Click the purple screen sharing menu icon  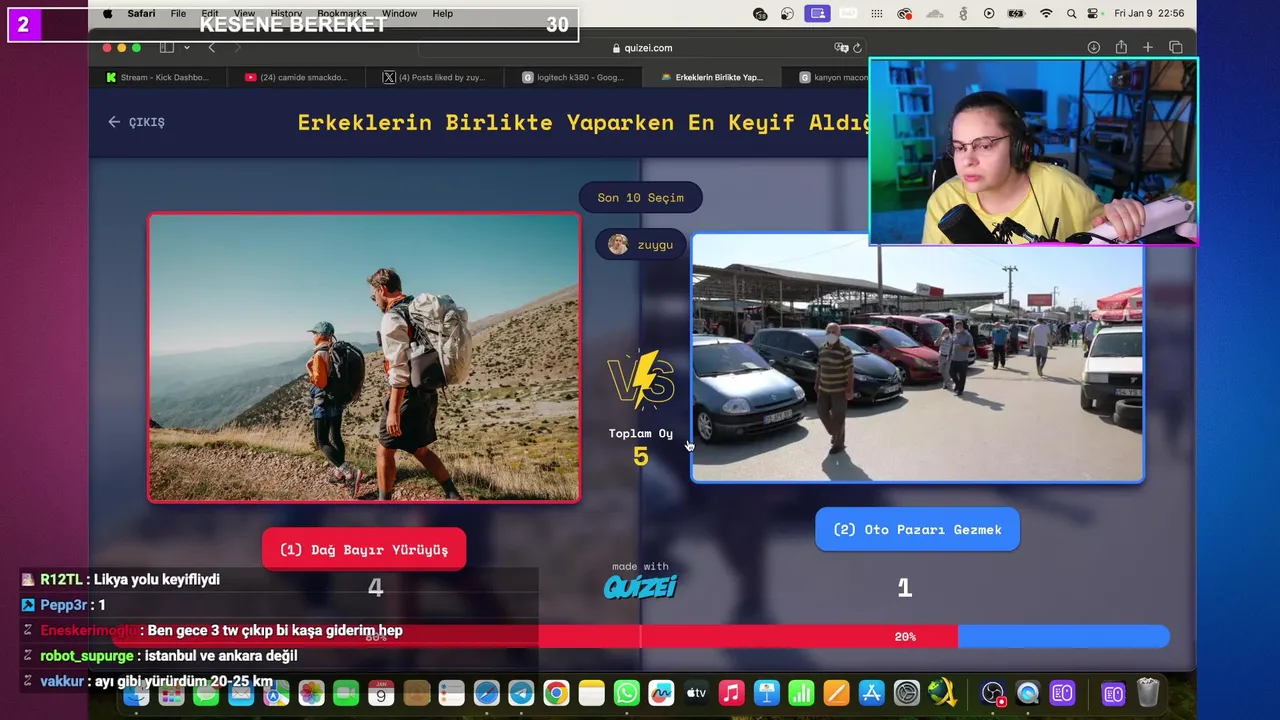click(818, 14)
